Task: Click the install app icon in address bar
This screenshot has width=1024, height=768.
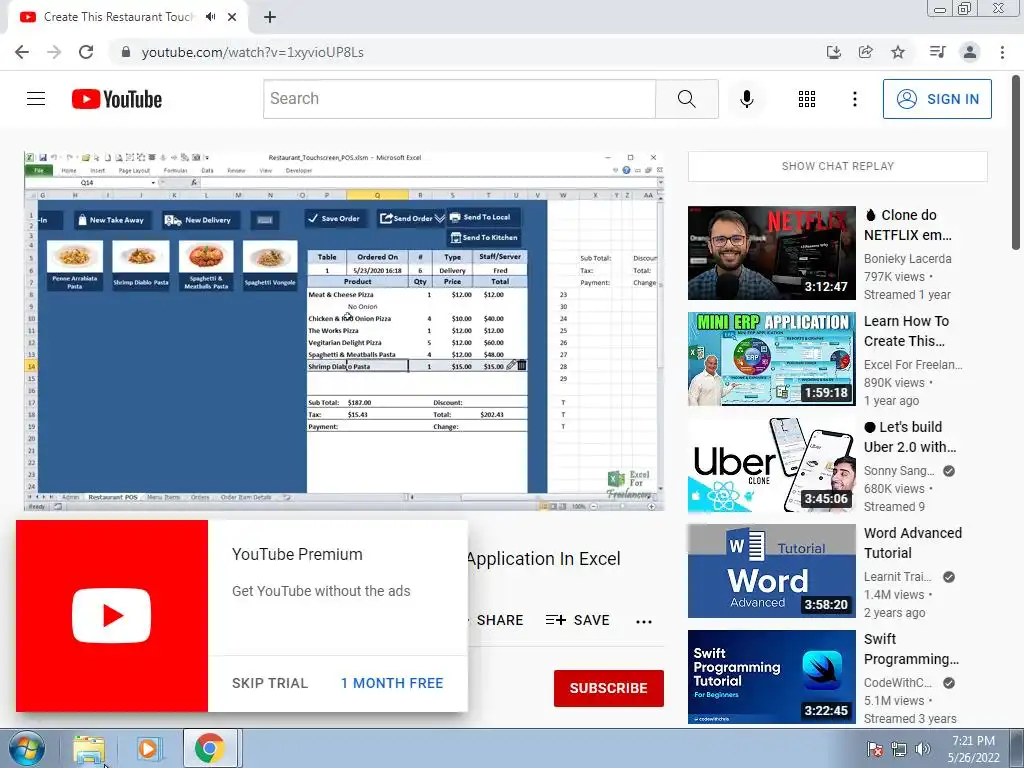Action: 833,52
